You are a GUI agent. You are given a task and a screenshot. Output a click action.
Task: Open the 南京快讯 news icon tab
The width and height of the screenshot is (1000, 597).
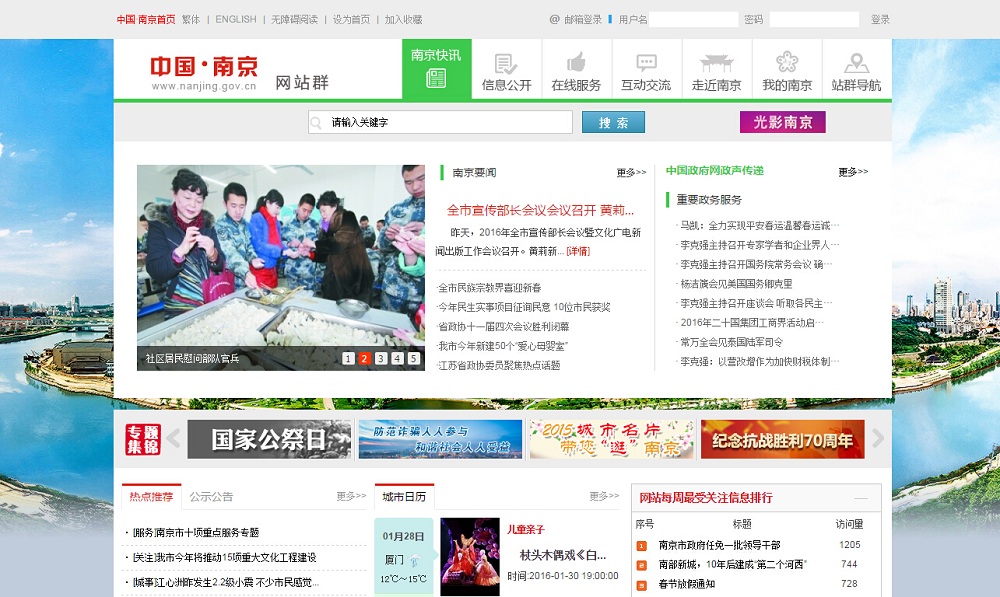click(x=436, y=69)
